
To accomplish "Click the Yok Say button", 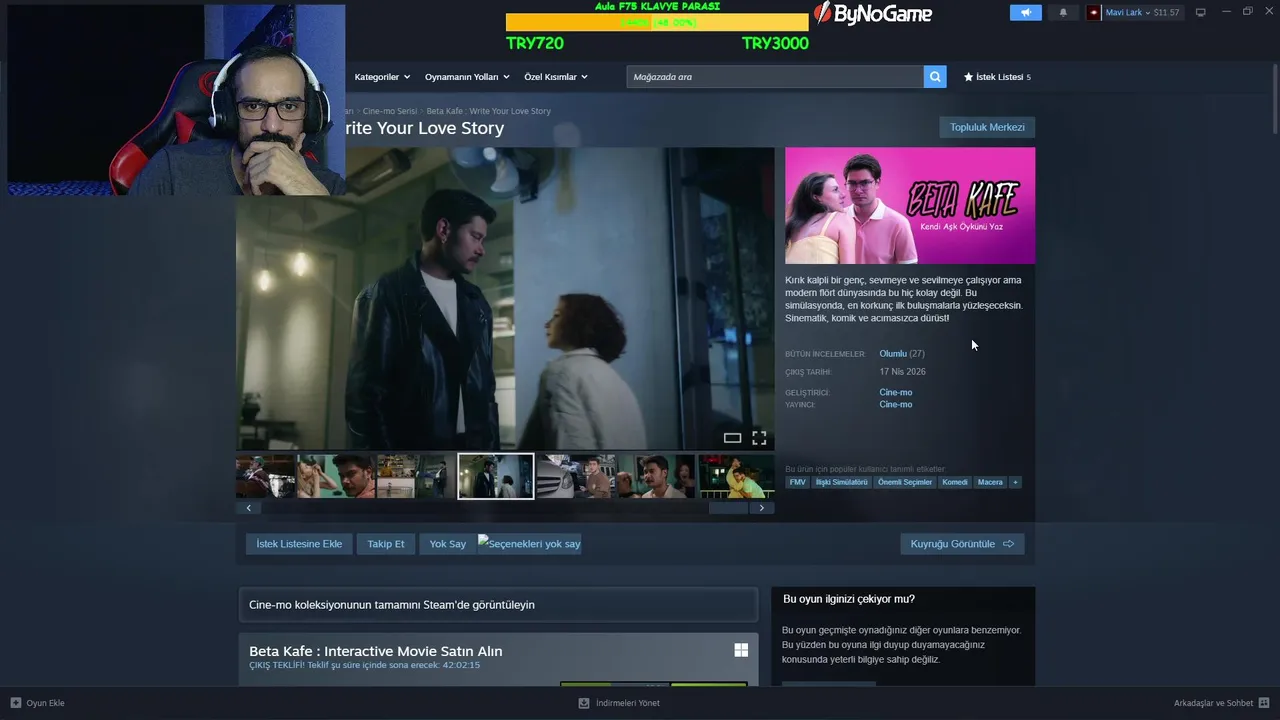I will coord(448,544).
